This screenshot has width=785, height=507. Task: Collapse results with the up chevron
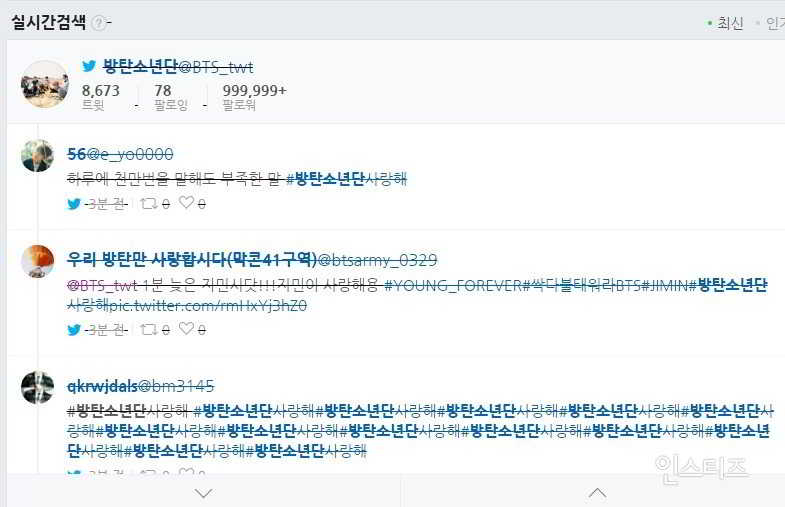pos(597,493)
